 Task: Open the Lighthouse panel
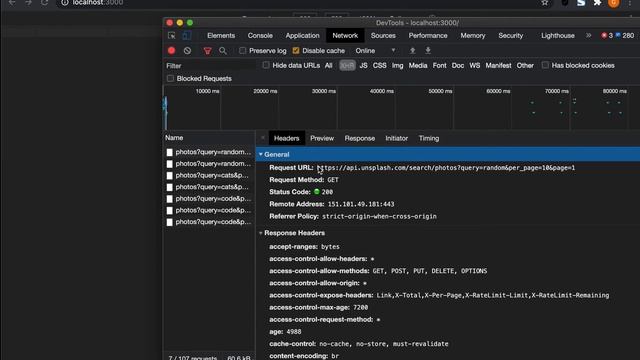tap(558, 36)
